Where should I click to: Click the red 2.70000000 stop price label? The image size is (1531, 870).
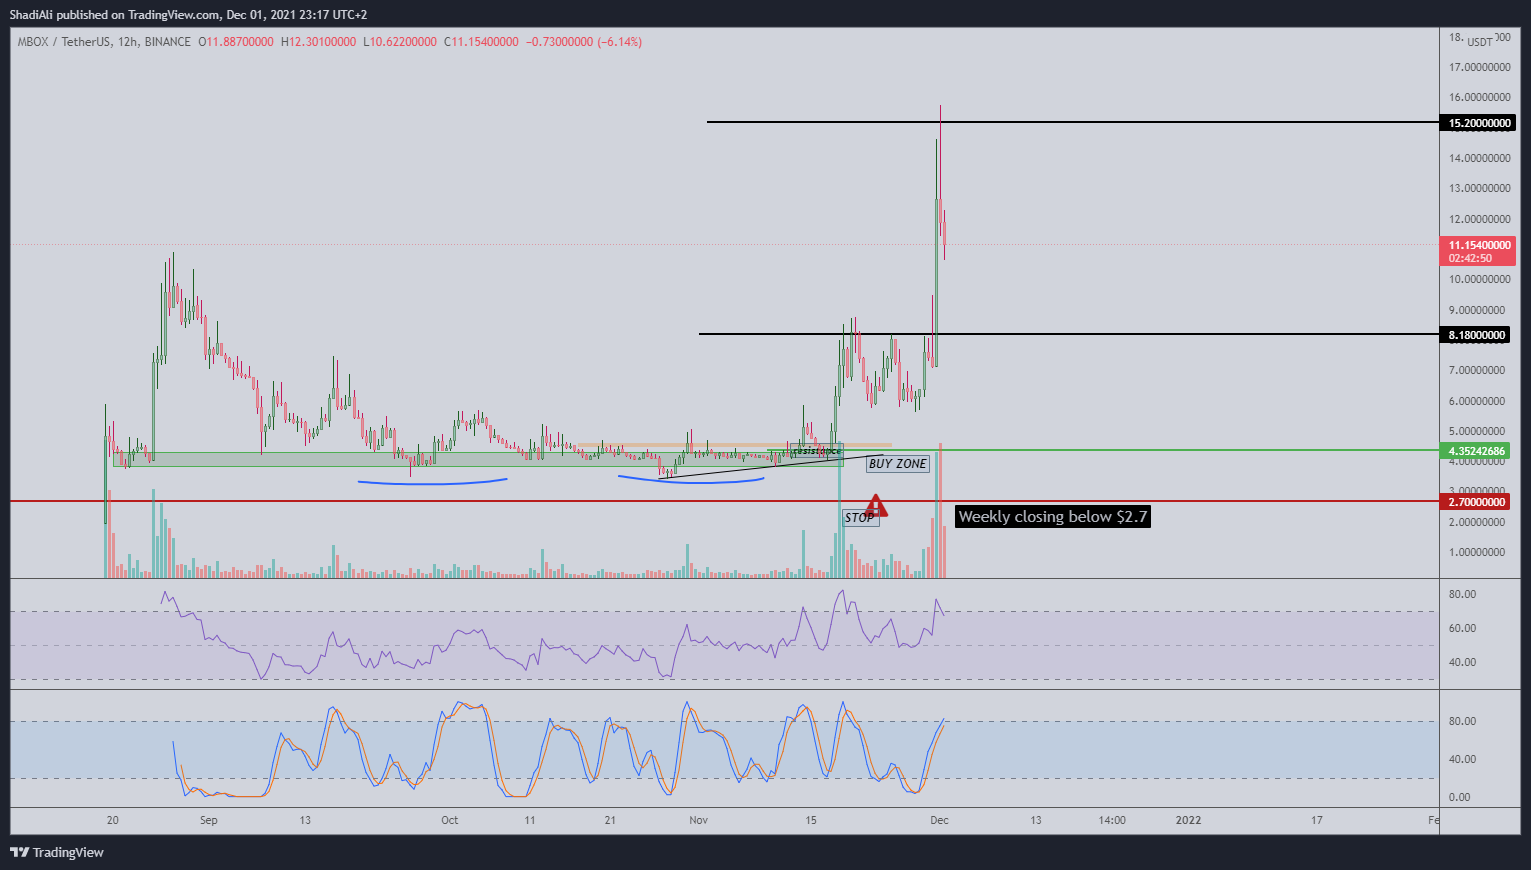[1474, 502]
